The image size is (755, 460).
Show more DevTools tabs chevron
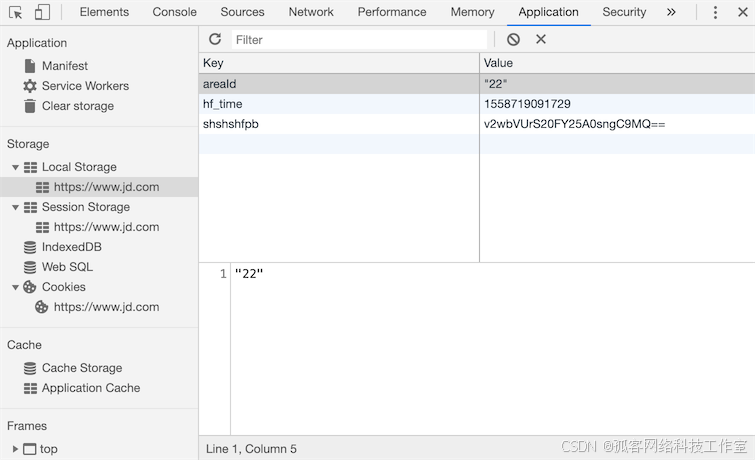click(x=671, y=12)
